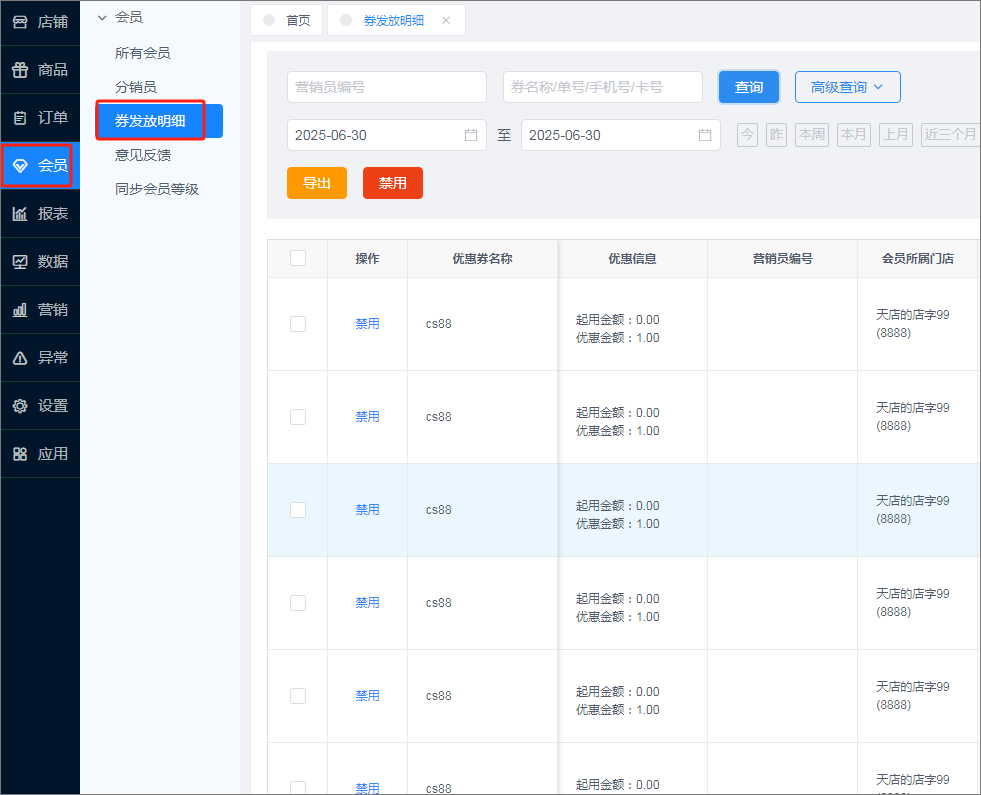Click the end date calendar icon

[x=705, y=135]
